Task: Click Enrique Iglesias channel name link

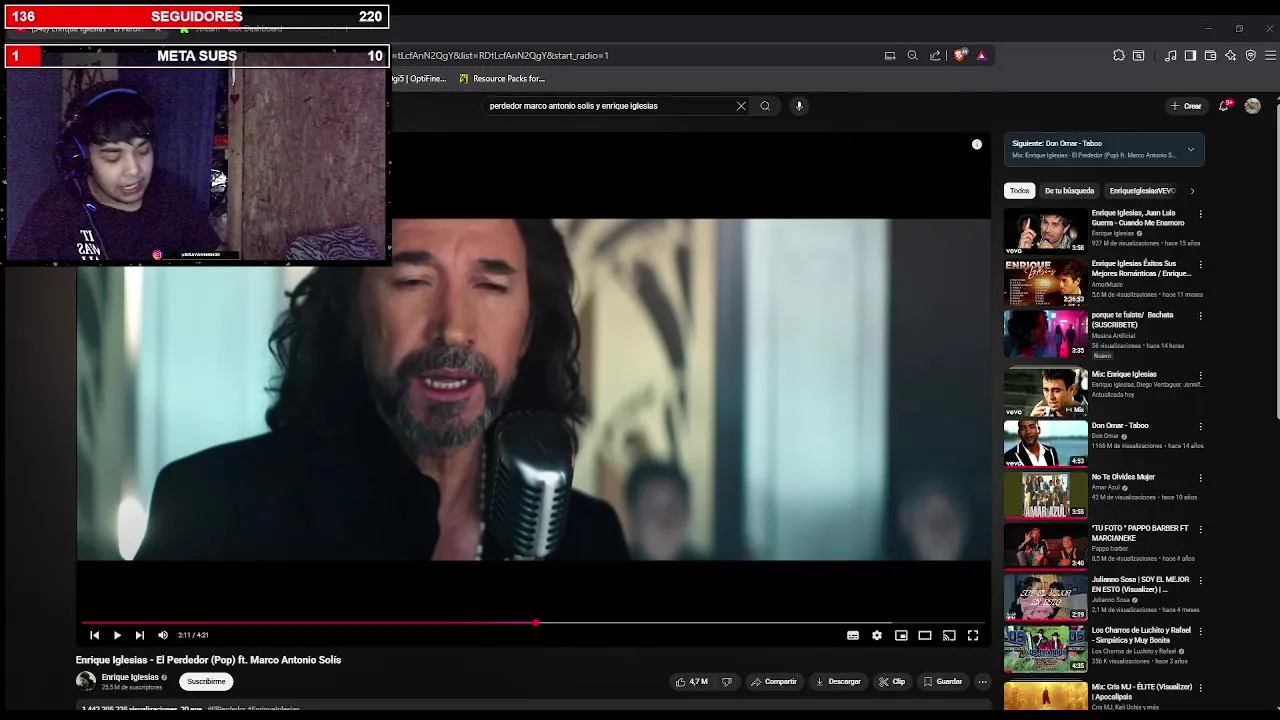Action: [130, 677]
